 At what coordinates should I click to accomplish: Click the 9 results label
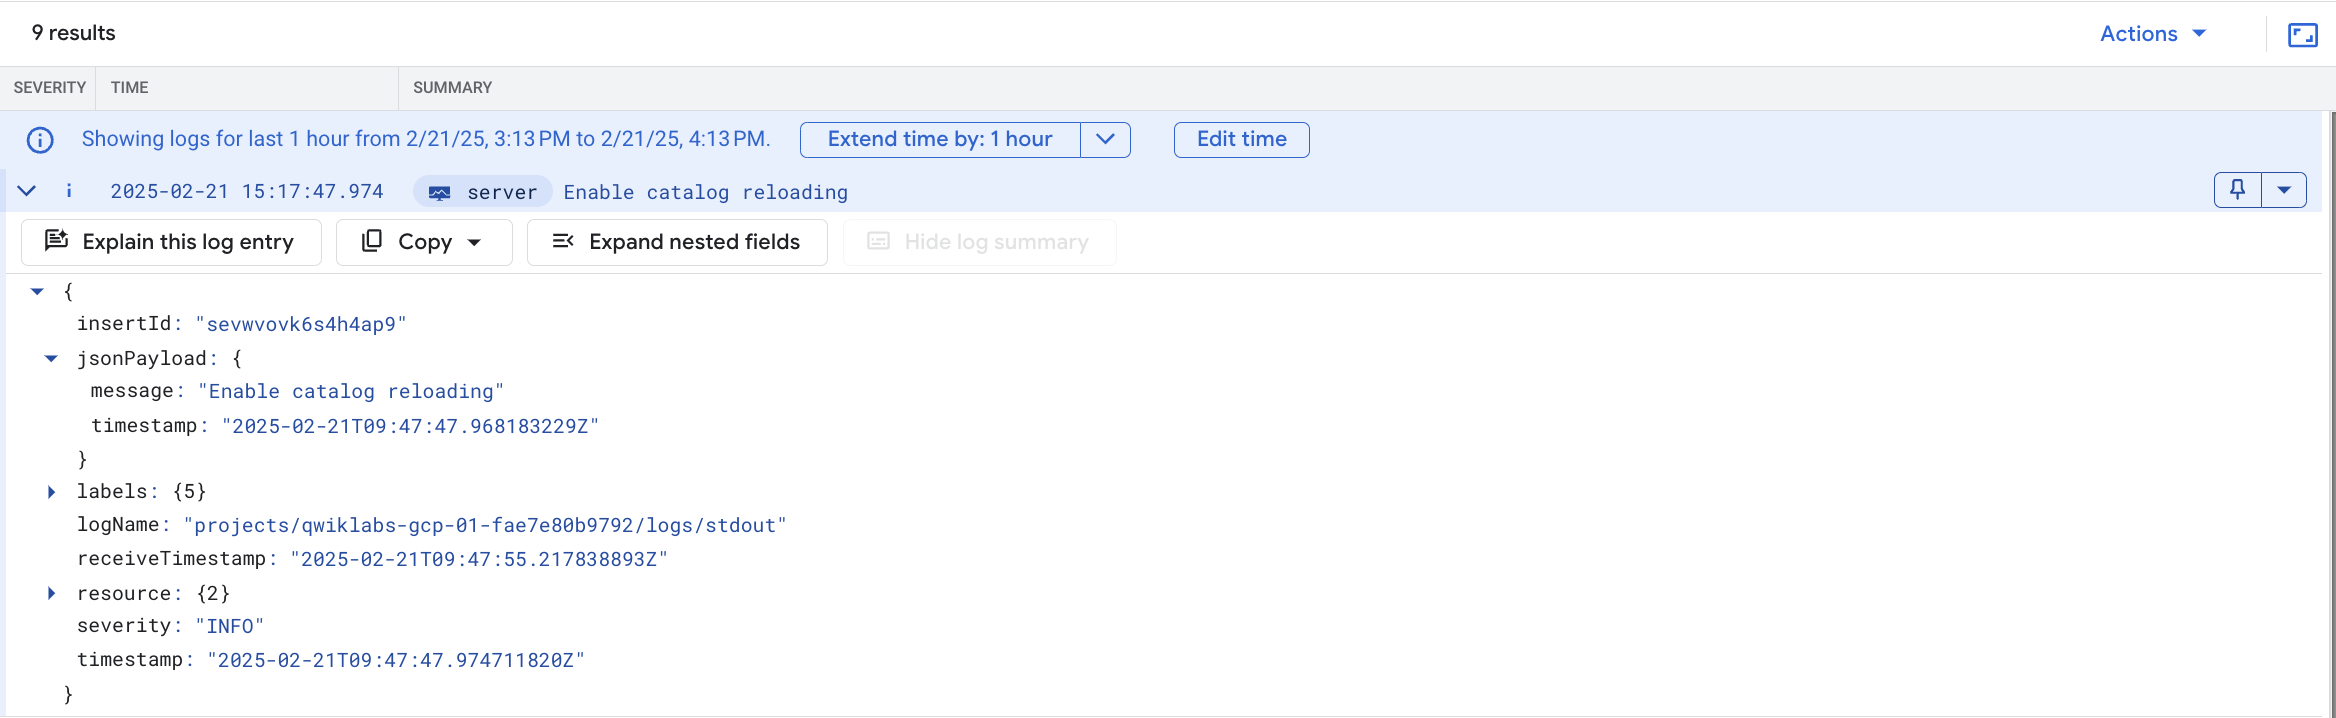(x=73, y=33)
